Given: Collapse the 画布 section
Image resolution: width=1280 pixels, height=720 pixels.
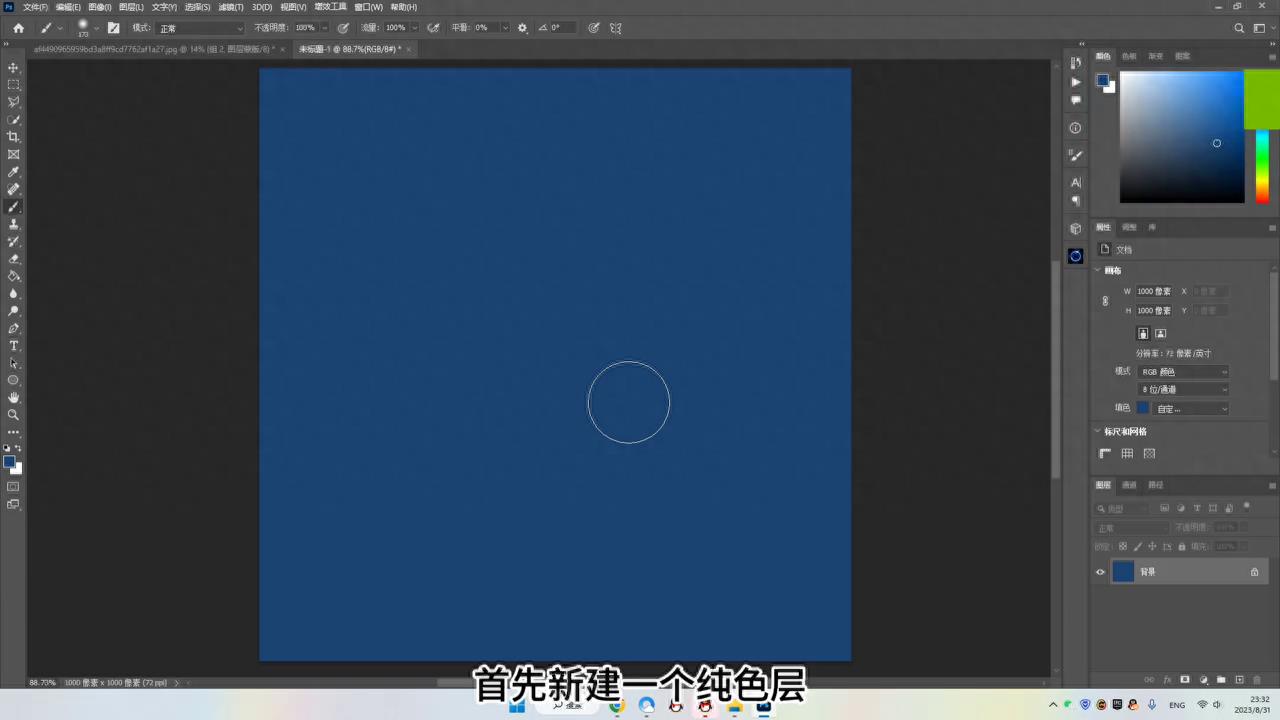Looking at the screenshot, I should pos(1098,270).
